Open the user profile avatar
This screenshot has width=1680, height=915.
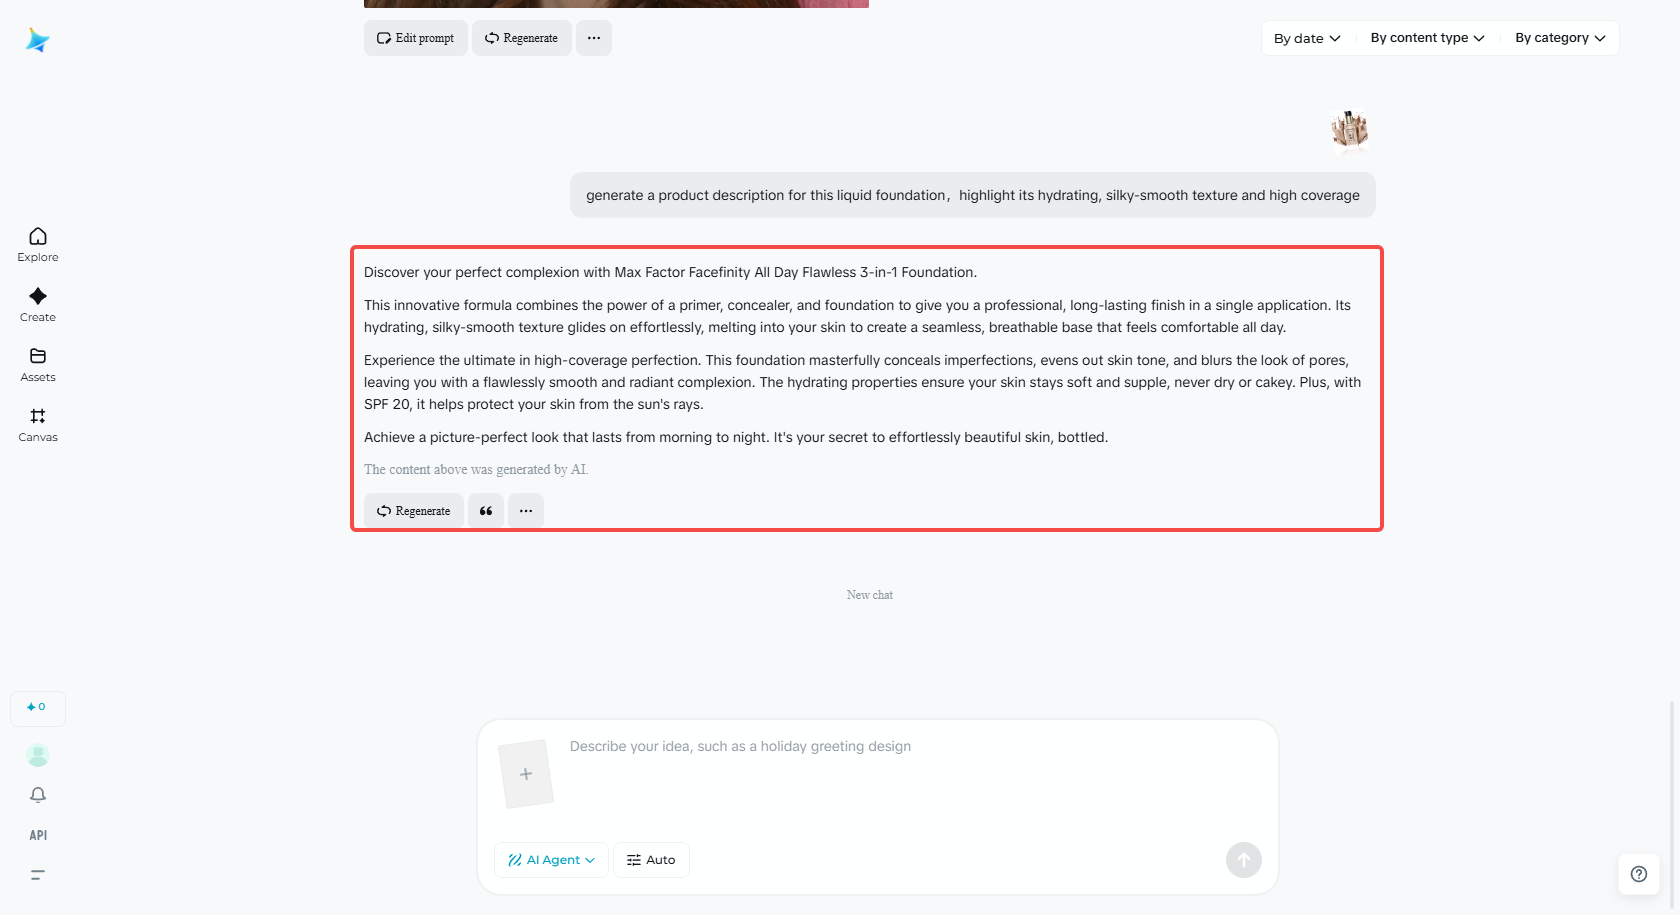point(38,755)
